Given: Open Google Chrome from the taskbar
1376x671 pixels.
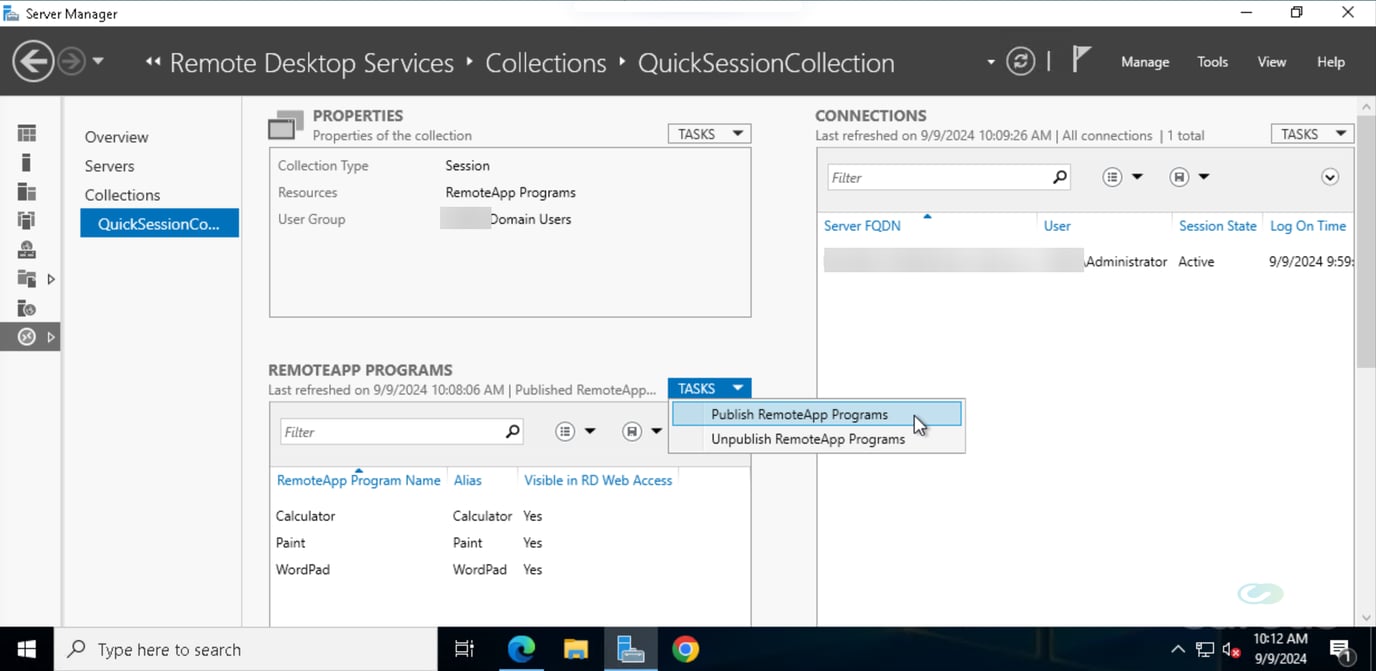Looking at the screenshot, I should (x=685, y=649).
